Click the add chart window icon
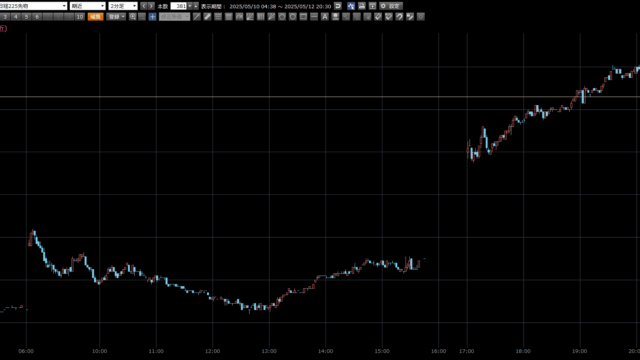The width and height of the screenshot is (640, 360). tap(372, 6)
